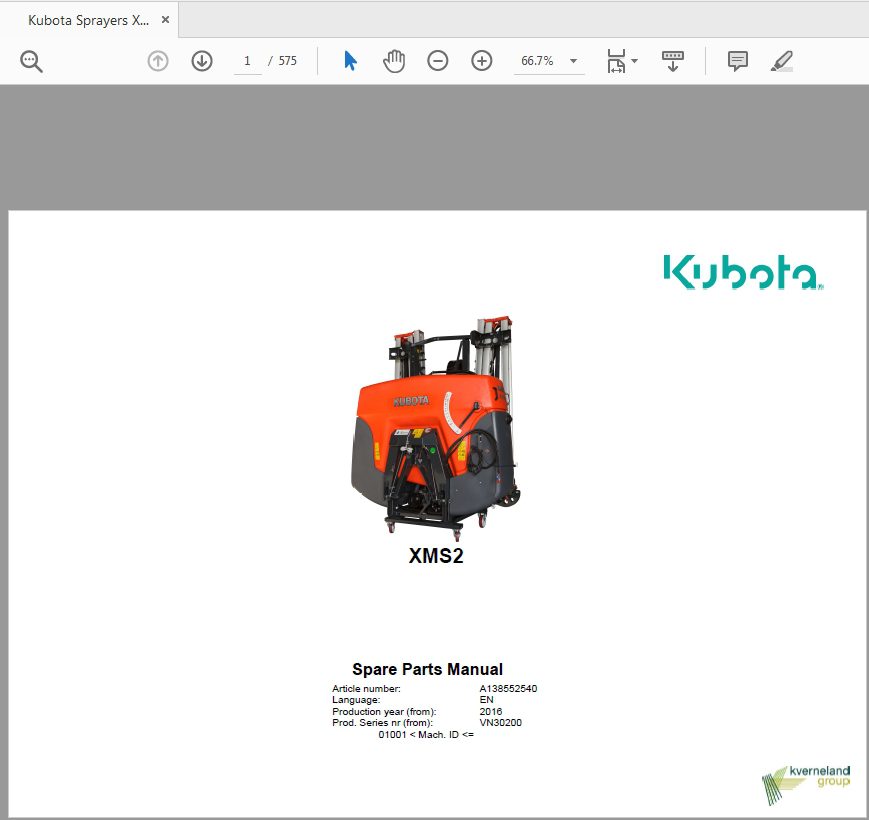Screen dimensions: 869x820
Task: Open the find text magnifier tool
Action: (31, 61)
